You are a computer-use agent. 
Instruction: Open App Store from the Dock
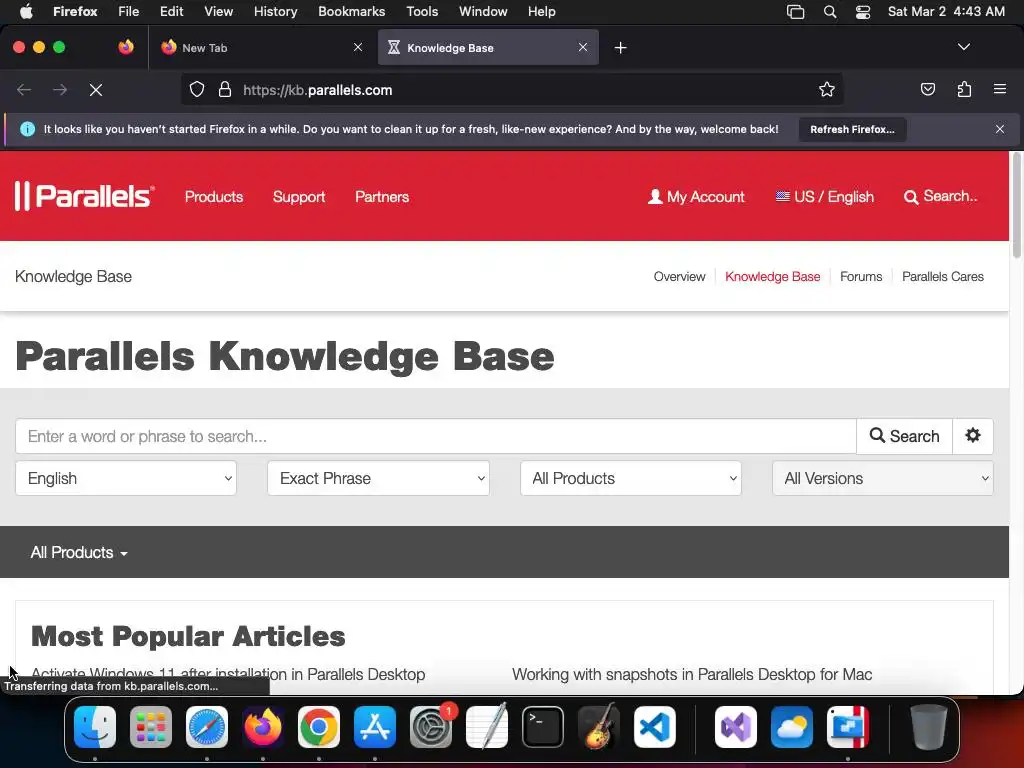375,727
